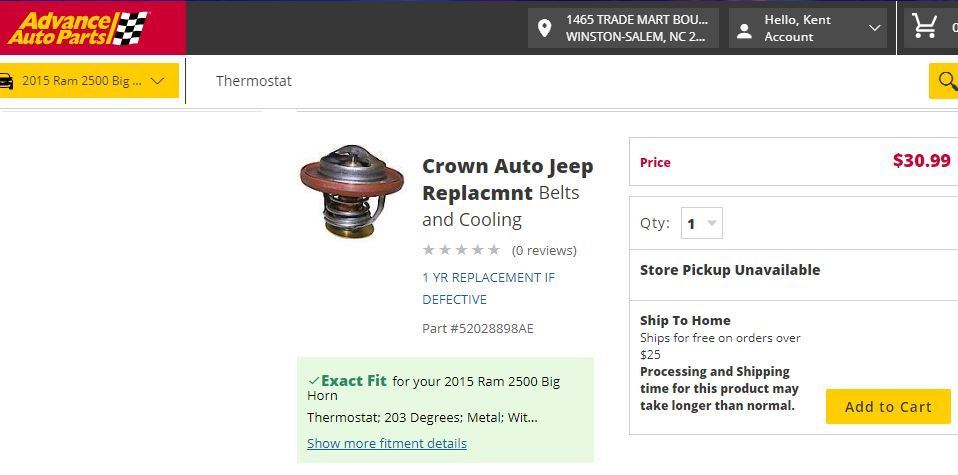Image resolution: width=958 pixels, height=475 pixels.
Task: Click the Exact Fit checkmark icon
Action: [x=313, y=381]
